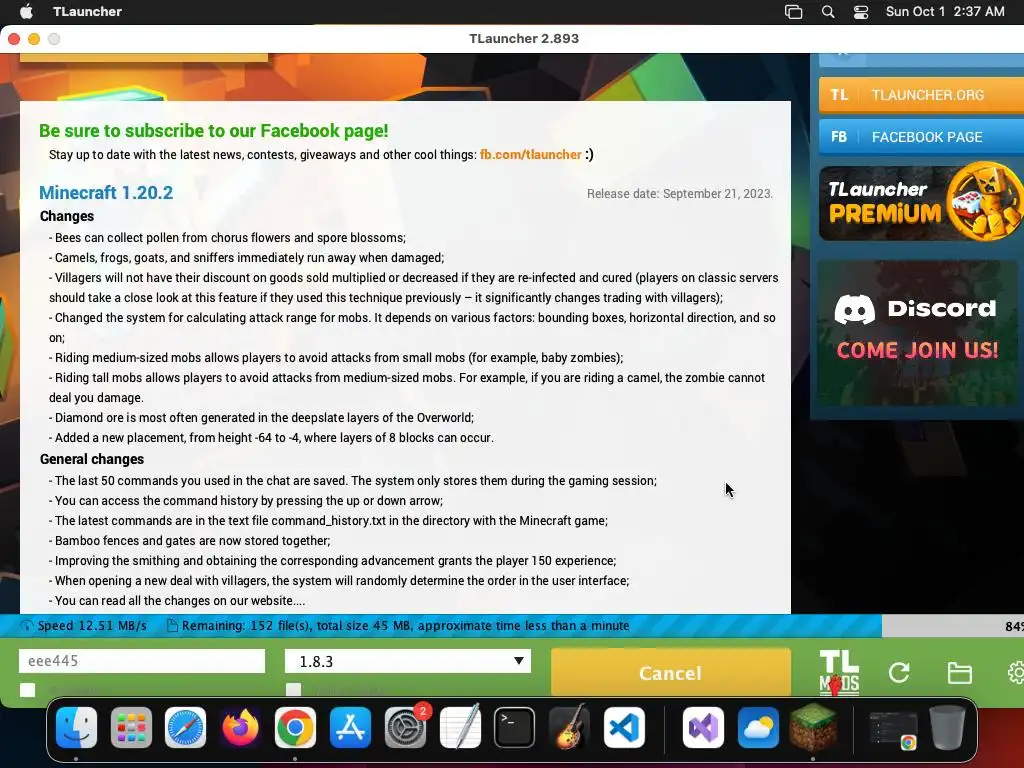Click the date and time in menu bar
The image size is (1024, 768).
[x=945, y=11]
